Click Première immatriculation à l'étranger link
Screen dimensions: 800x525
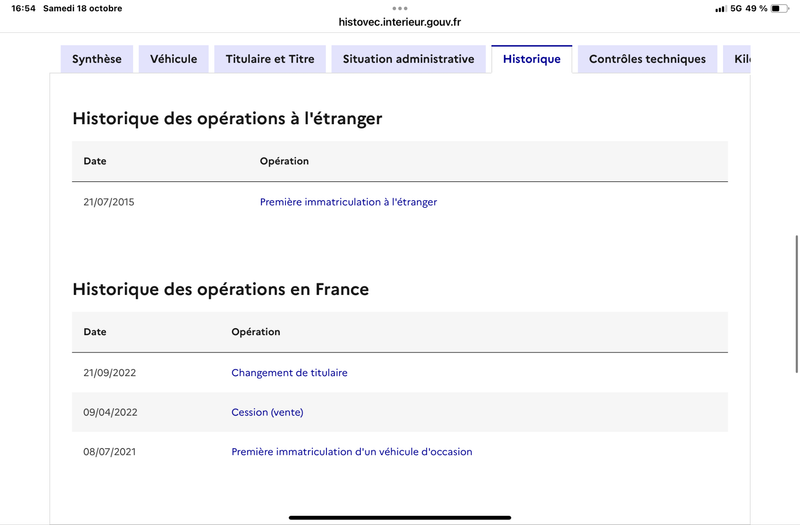click(348, 202)
